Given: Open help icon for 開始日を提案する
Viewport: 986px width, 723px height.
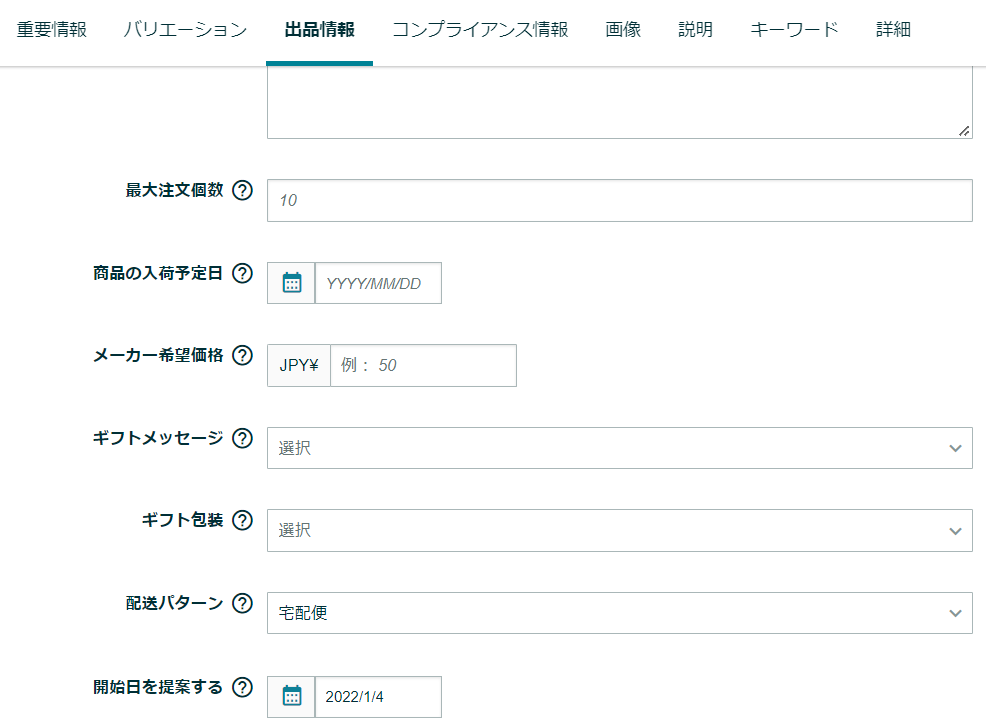Looking at the screenshot, I should coord(242,687).
